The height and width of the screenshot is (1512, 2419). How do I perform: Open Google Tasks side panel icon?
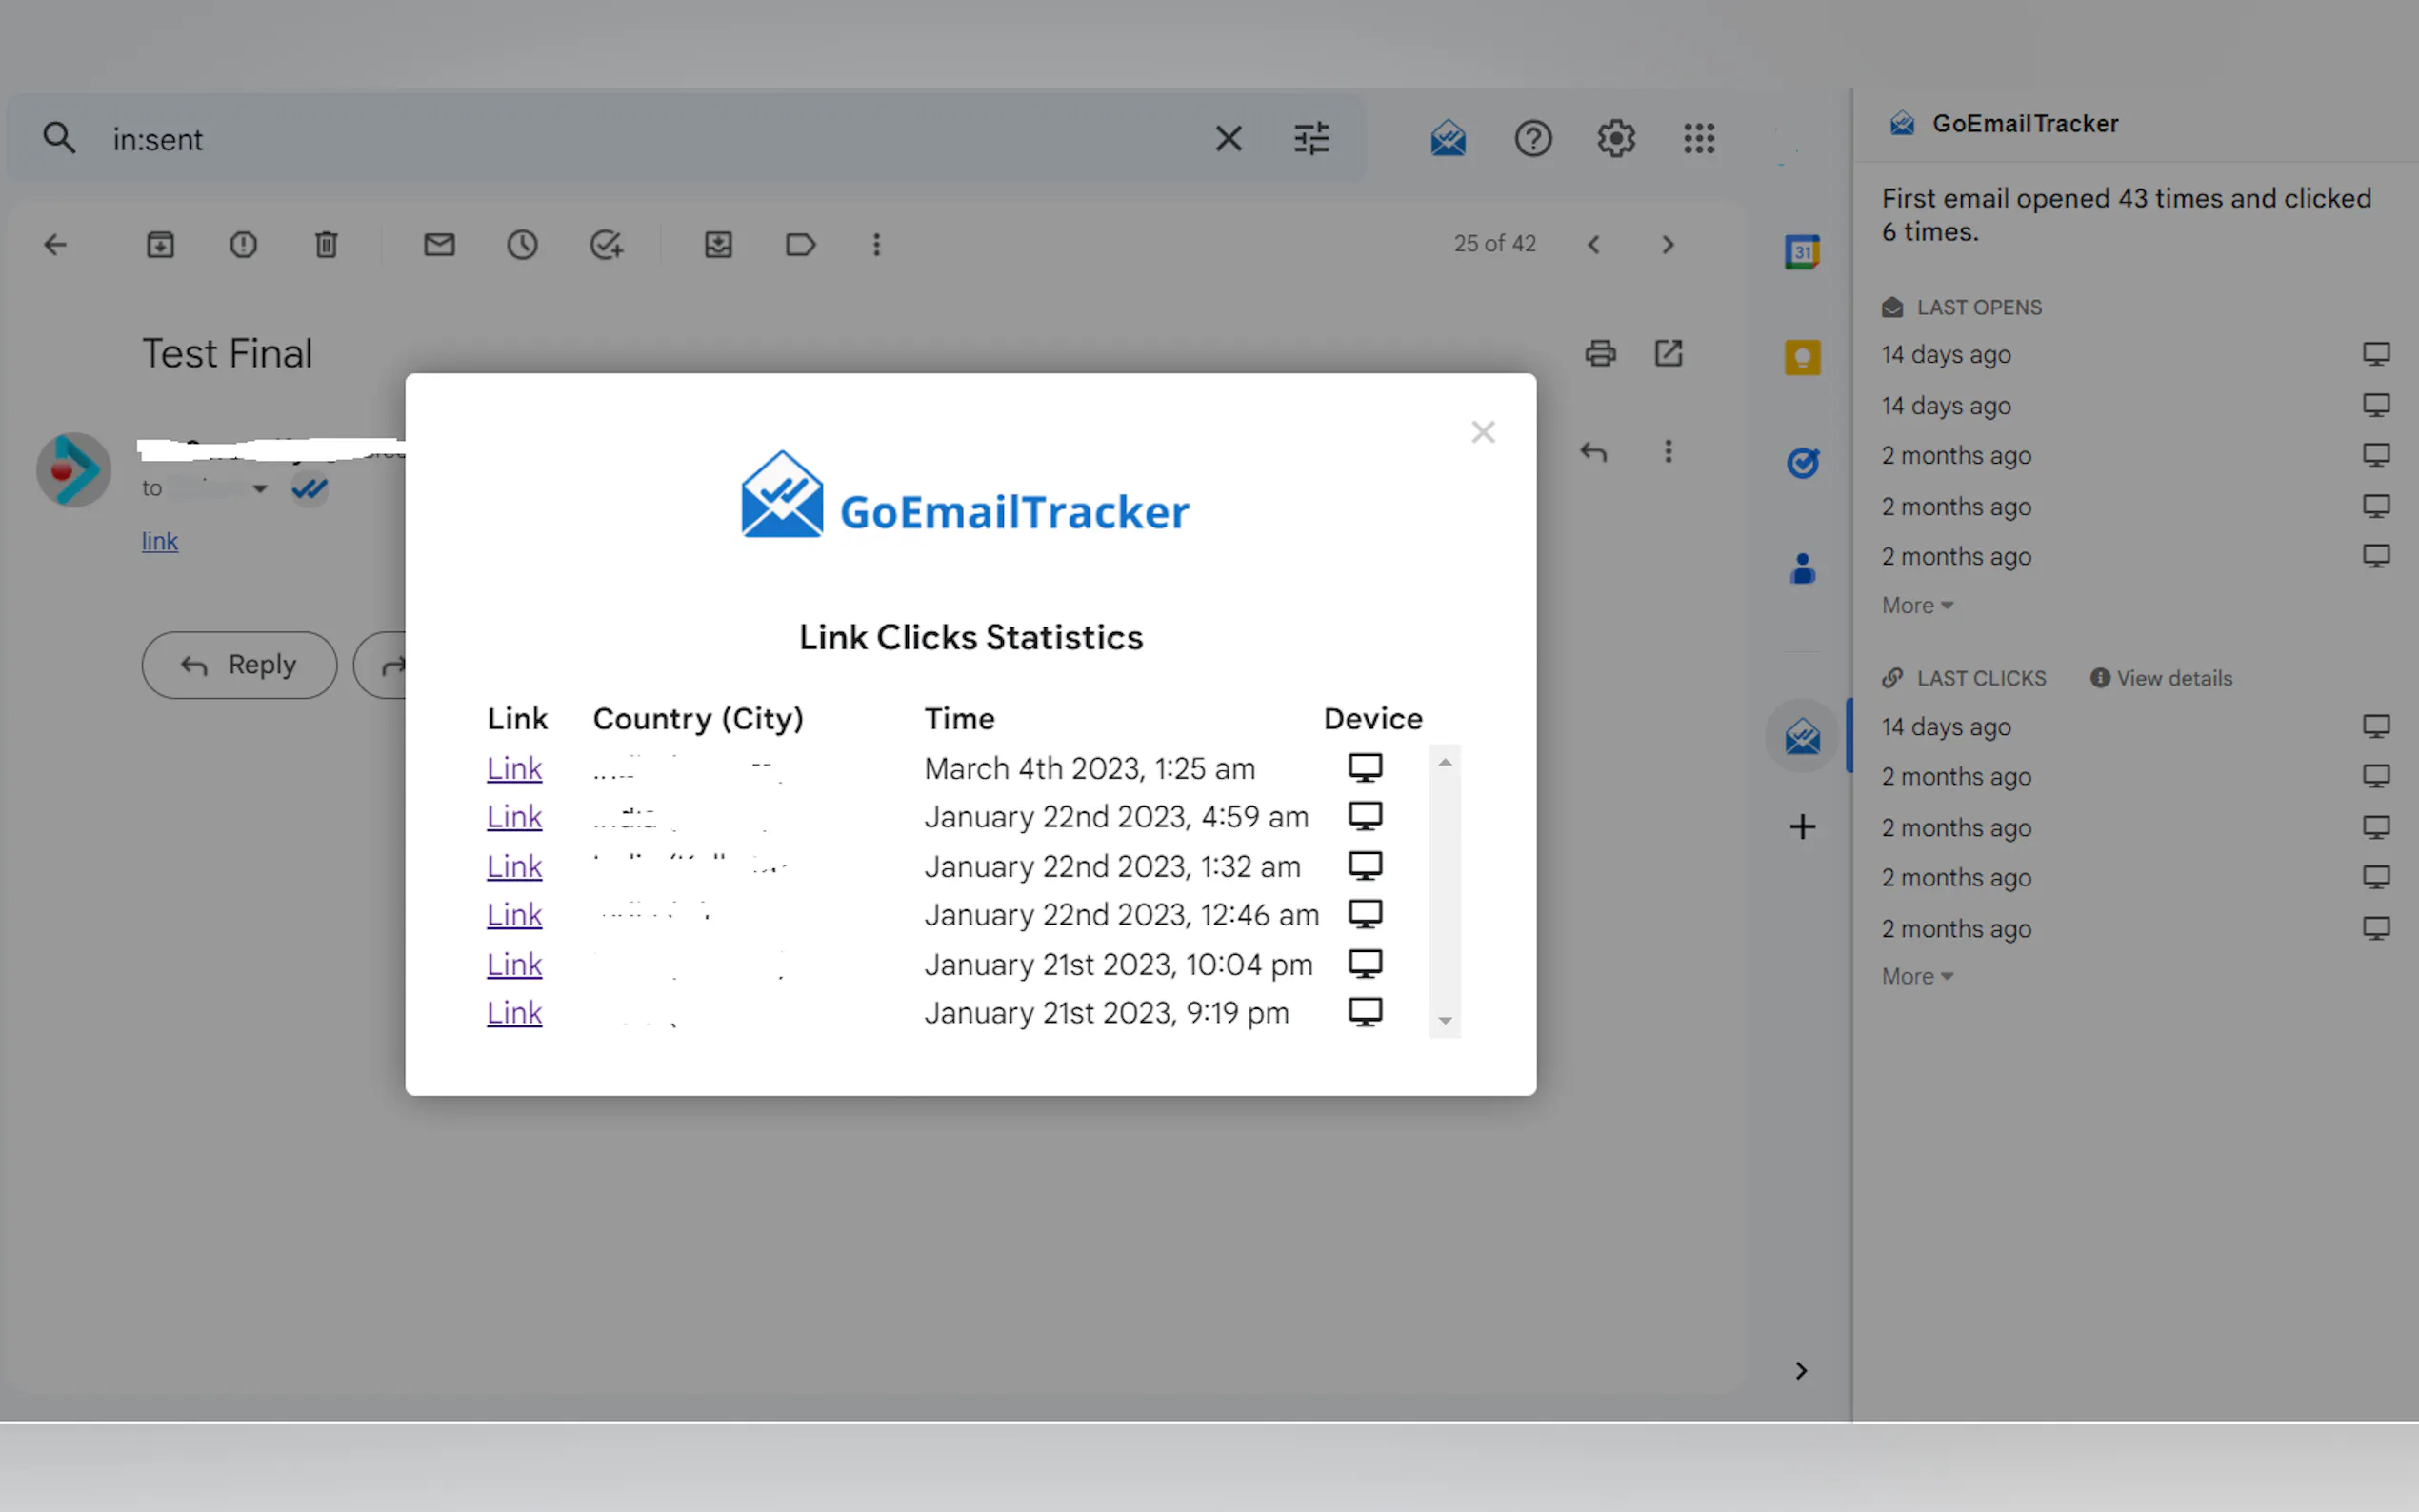coord(1802,462)
